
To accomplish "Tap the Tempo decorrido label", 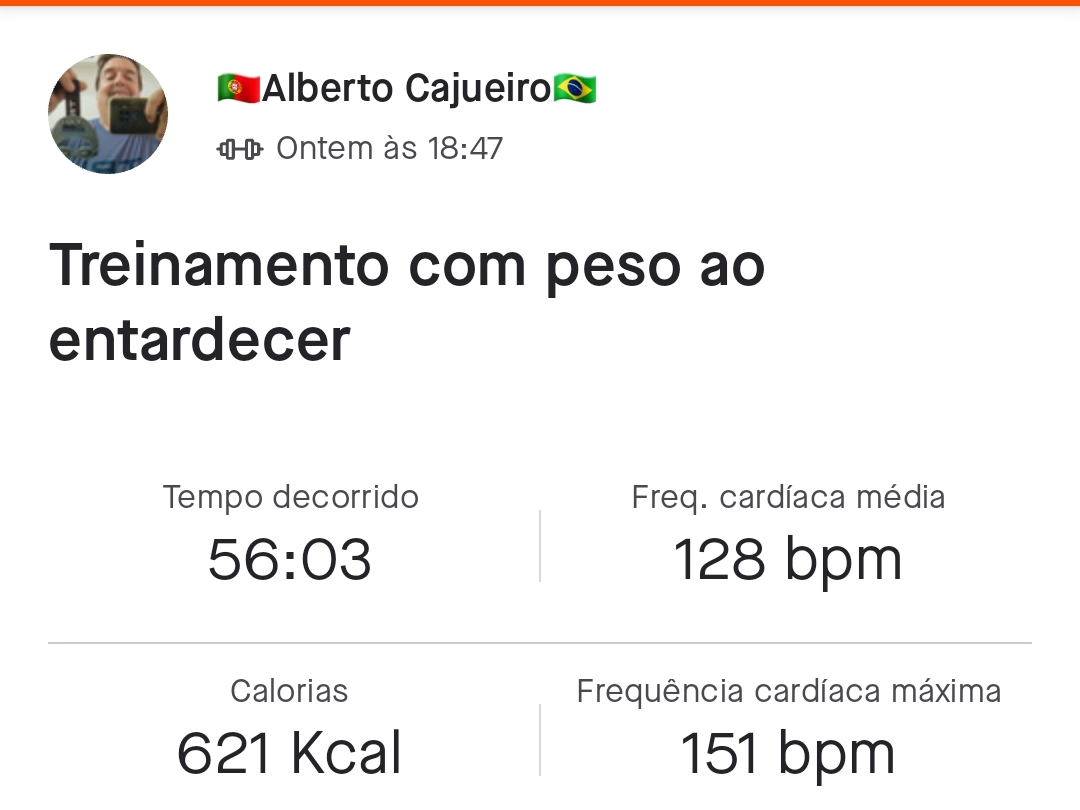I will click(x=291, y=497).
